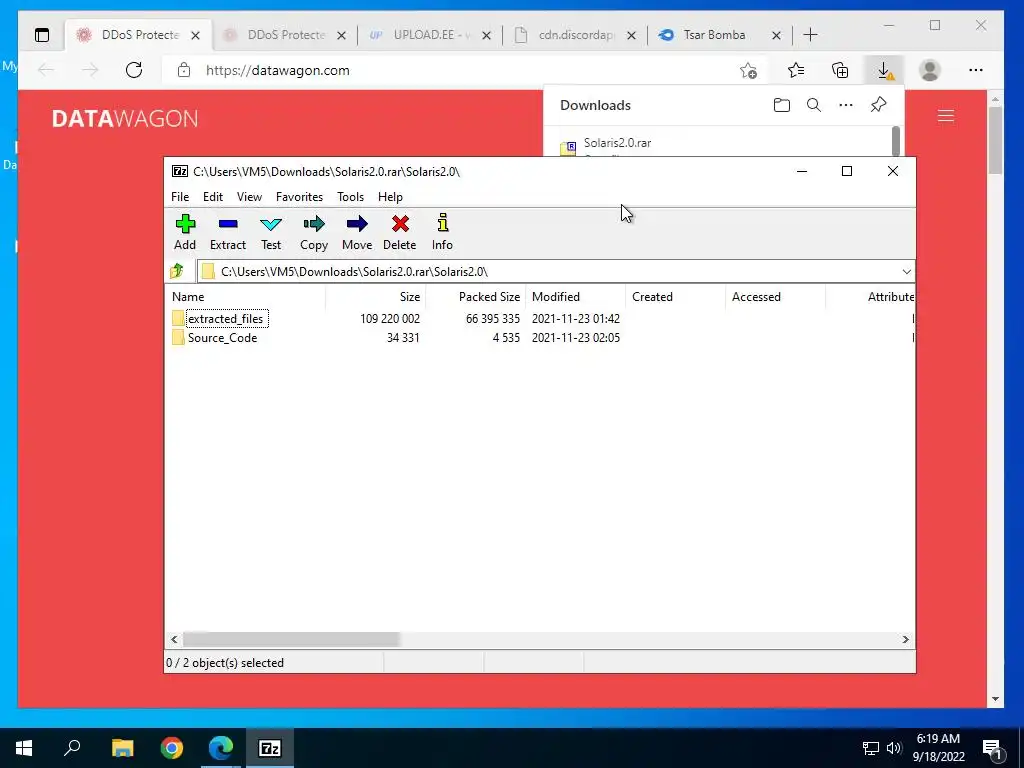The height and width of the screenshot is (768, 1024).
Task: Click the DATAWAGON logo link
Action: click(x=125, y=118)
